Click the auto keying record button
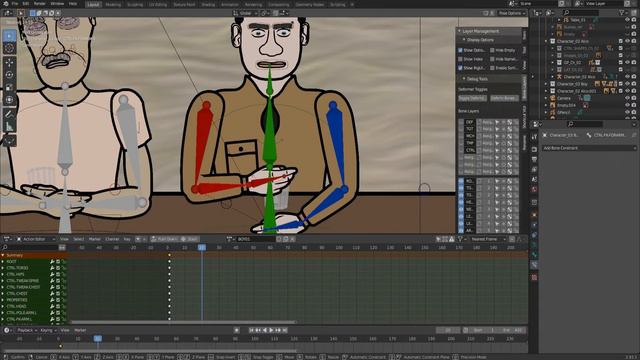640x360 pixels. pyautogui.click(x=236, y=330)
